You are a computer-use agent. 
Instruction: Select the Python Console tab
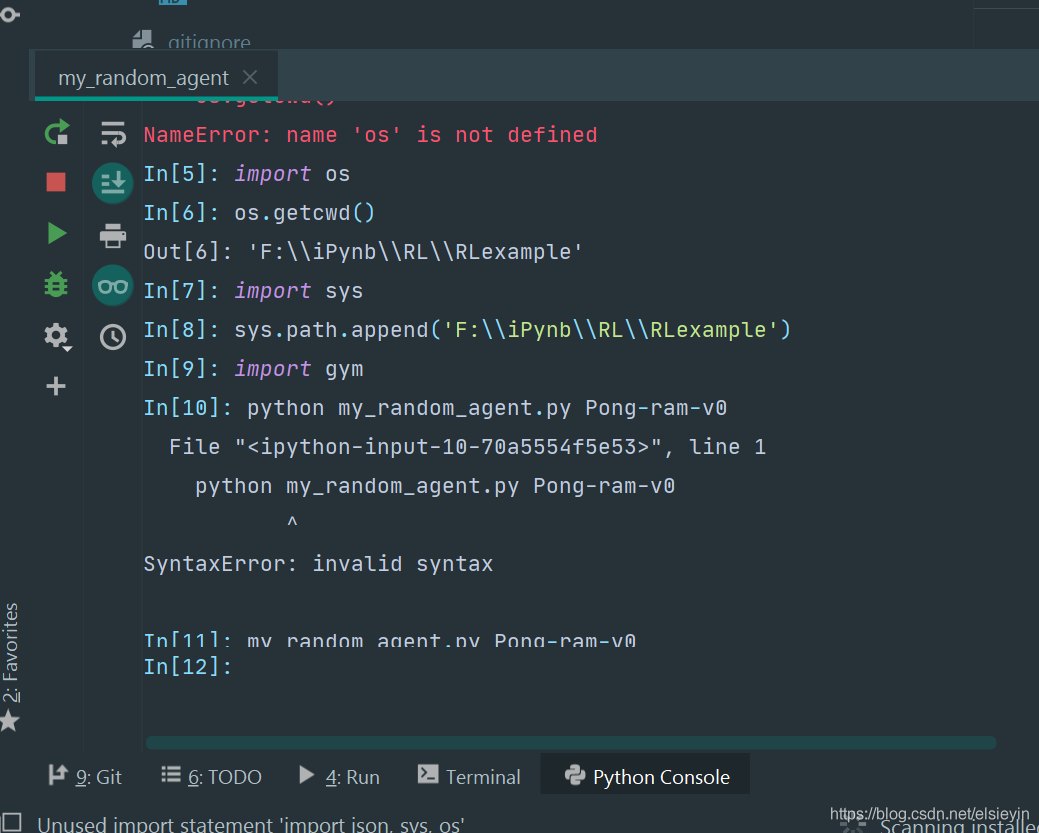(x=645, y=773)
